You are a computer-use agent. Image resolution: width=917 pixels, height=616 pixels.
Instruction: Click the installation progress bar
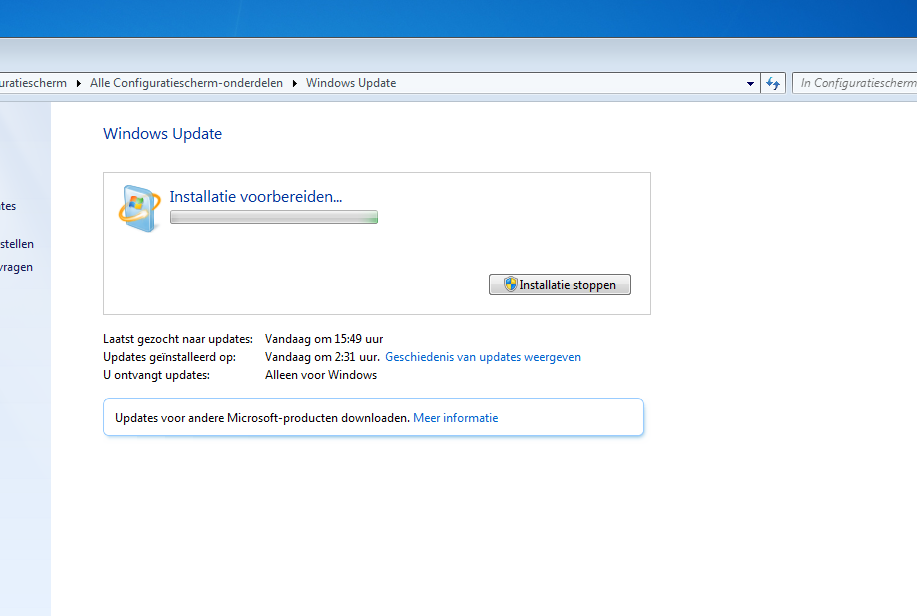click(x=274, y=218)
